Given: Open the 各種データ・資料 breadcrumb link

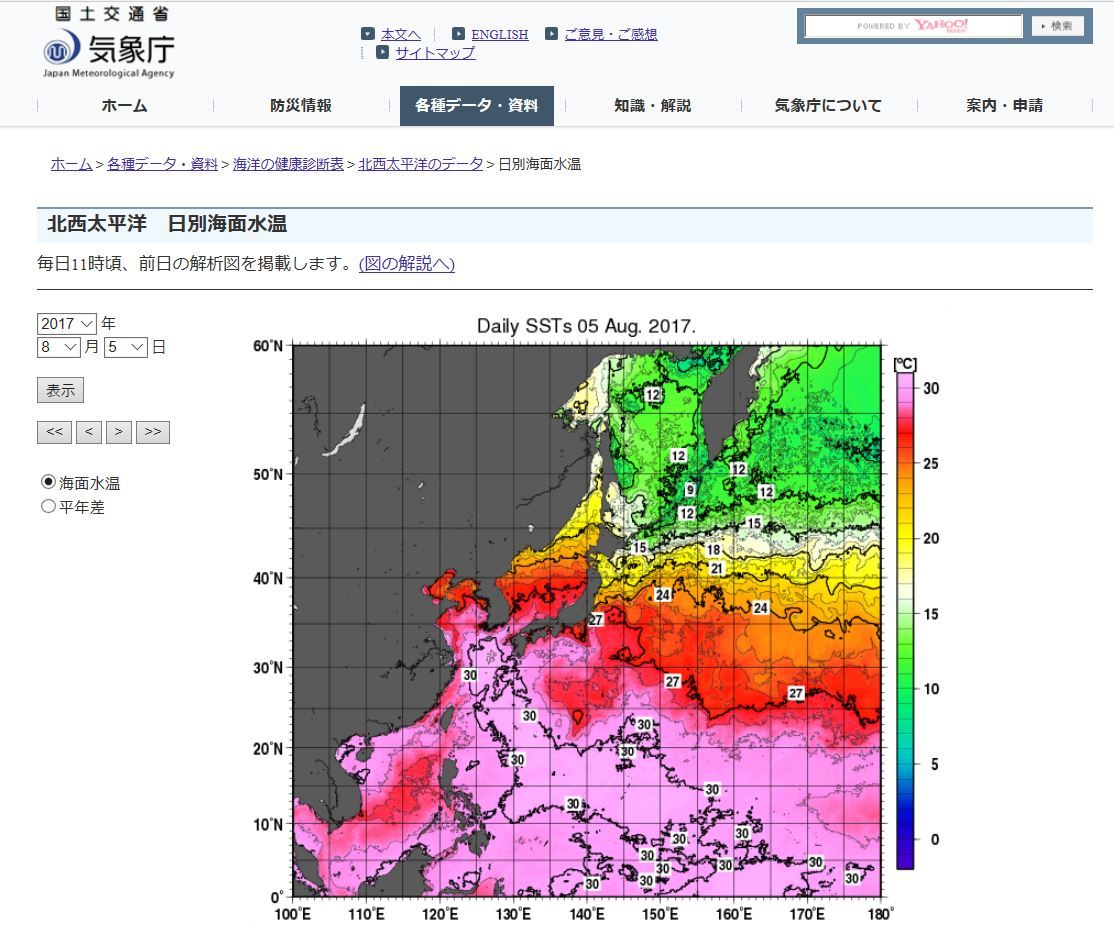Looking at the screenshot, I should click(x=162, y=164).
